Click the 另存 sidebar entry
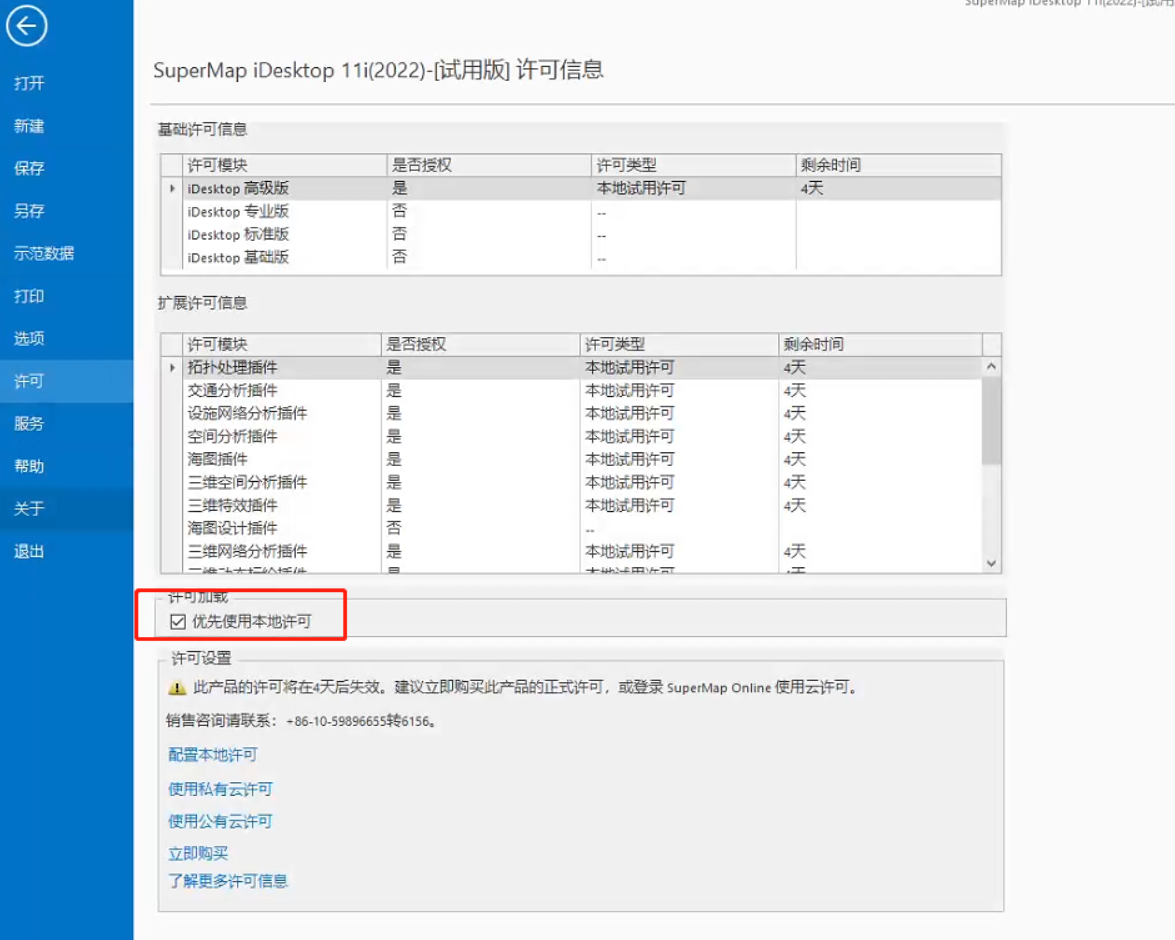Image resolution: width=1175 pixels, height=940 pixels. [x=67, y=211]
